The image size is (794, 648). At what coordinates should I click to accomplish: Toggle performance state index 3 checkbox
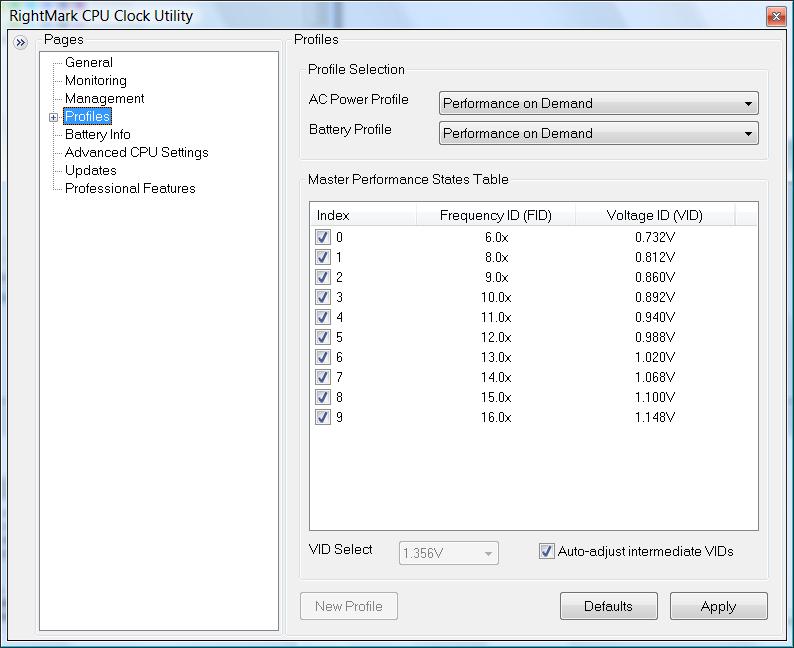pos(323,297)
